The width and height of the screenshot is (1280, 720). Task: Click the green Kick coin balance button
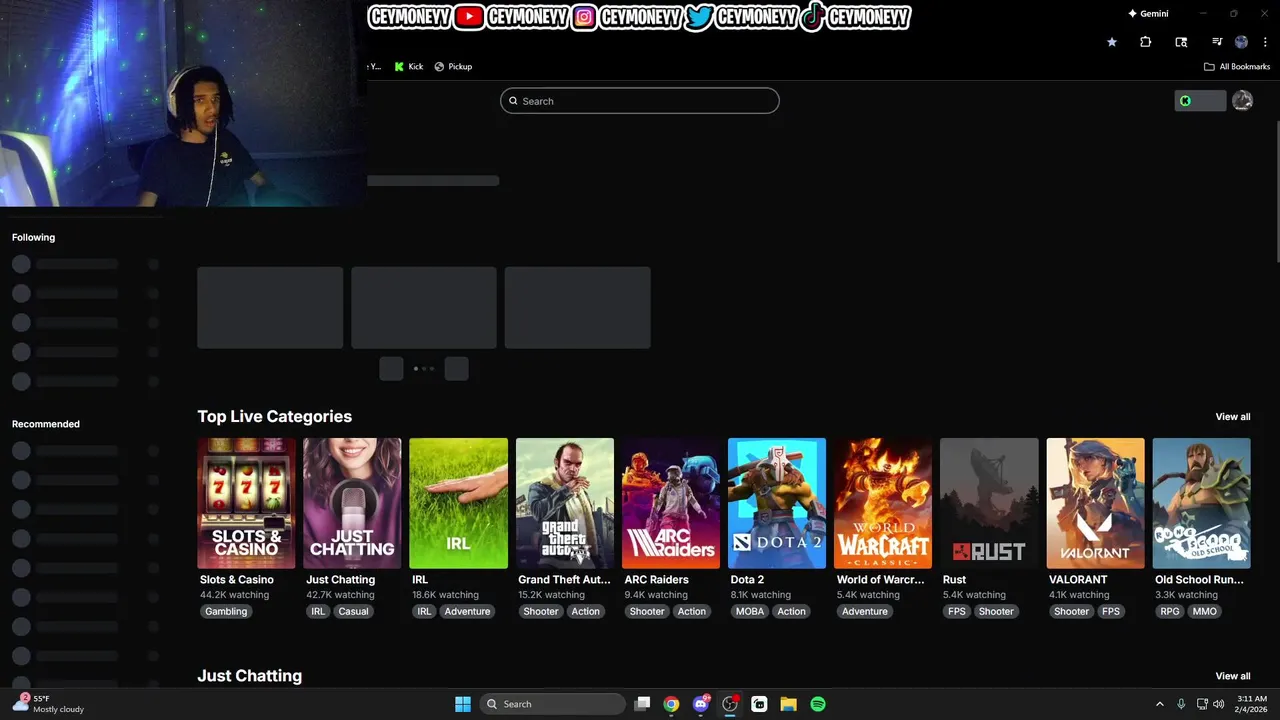[1200, 101]
